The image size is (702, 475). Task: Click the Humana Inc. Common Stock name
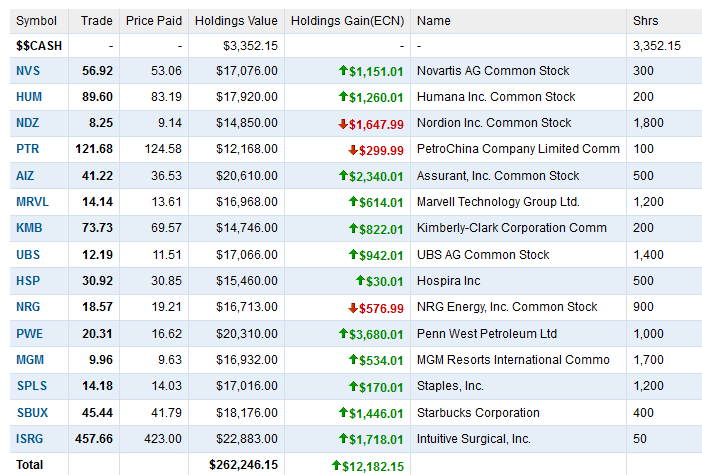496,97
